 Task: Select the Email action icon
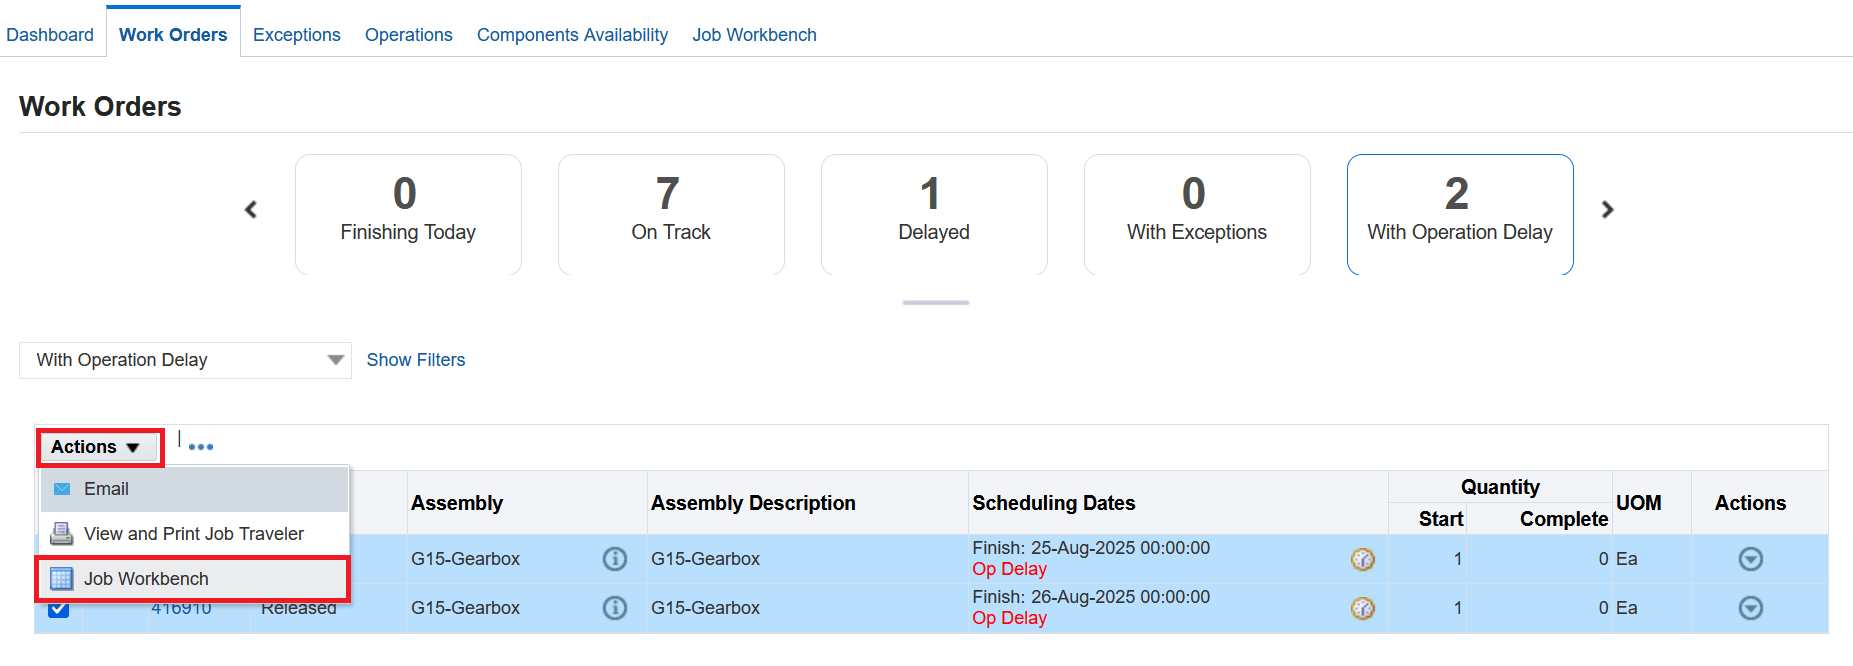tap(62, 488)
